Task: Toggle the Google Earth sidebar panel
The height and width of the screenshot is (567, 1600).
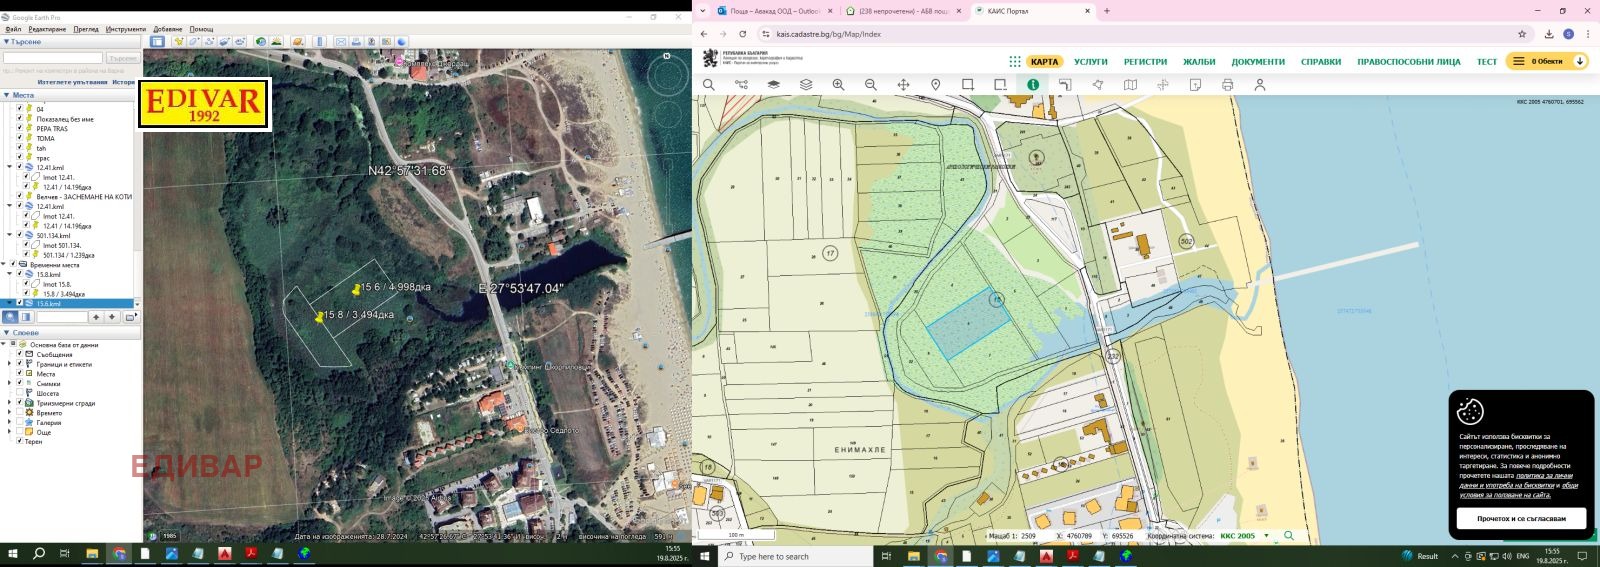Action: click(158, 42)
